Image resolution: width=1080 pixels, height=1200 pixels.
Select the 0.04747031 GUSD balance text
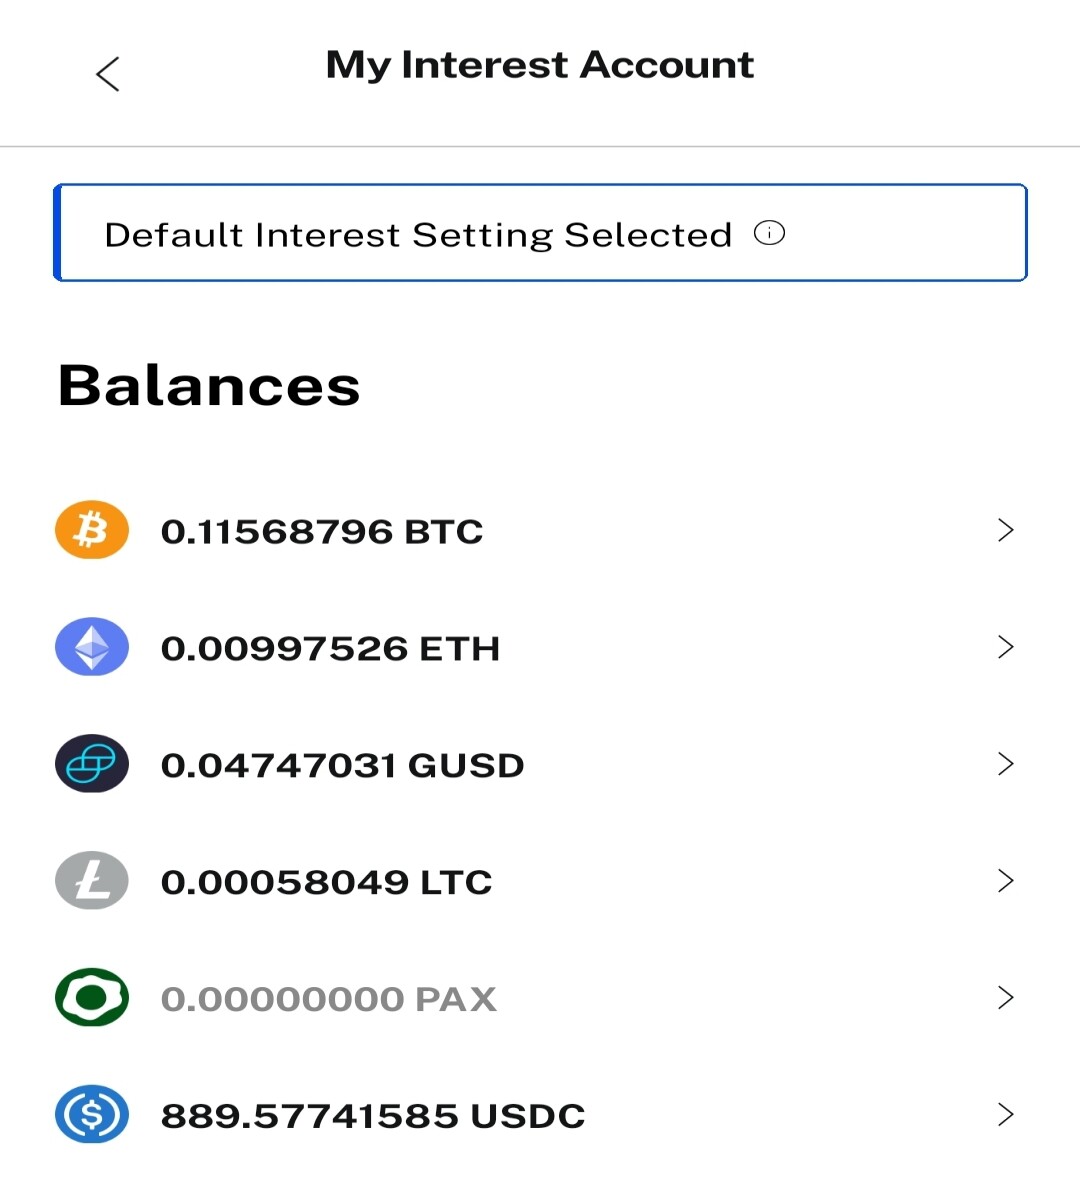(342, 765)
